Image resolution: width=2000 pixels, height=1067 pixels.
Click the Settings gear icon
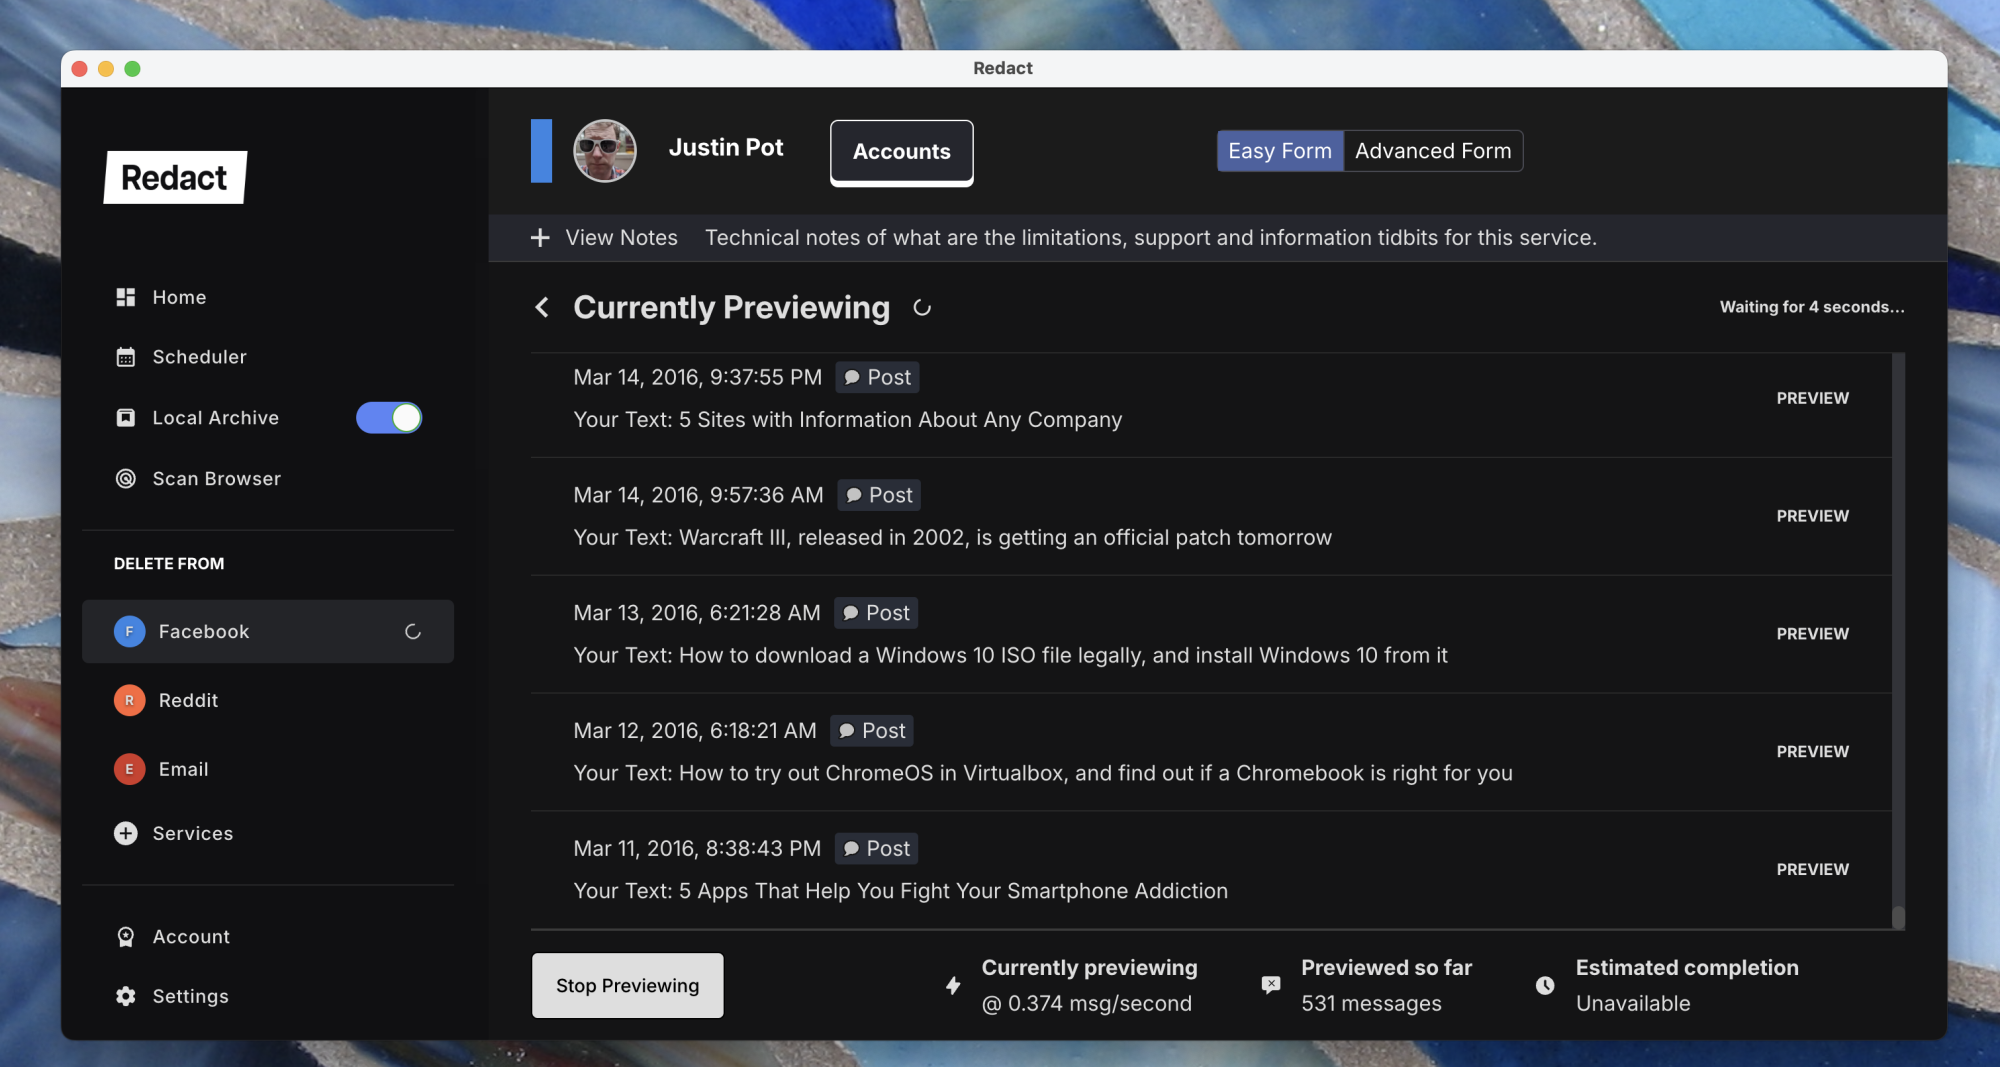pos(125,996)
